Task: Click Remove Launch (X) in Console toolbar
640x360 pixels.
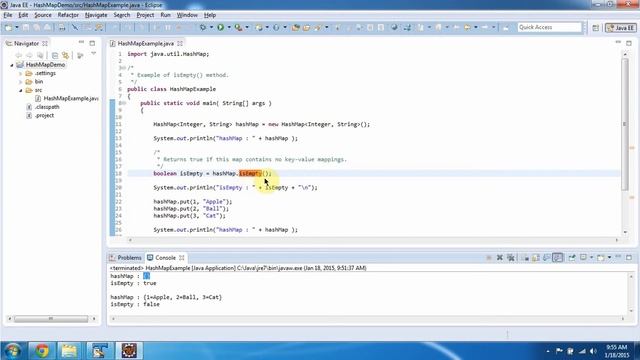Action: tap(500, 258)
